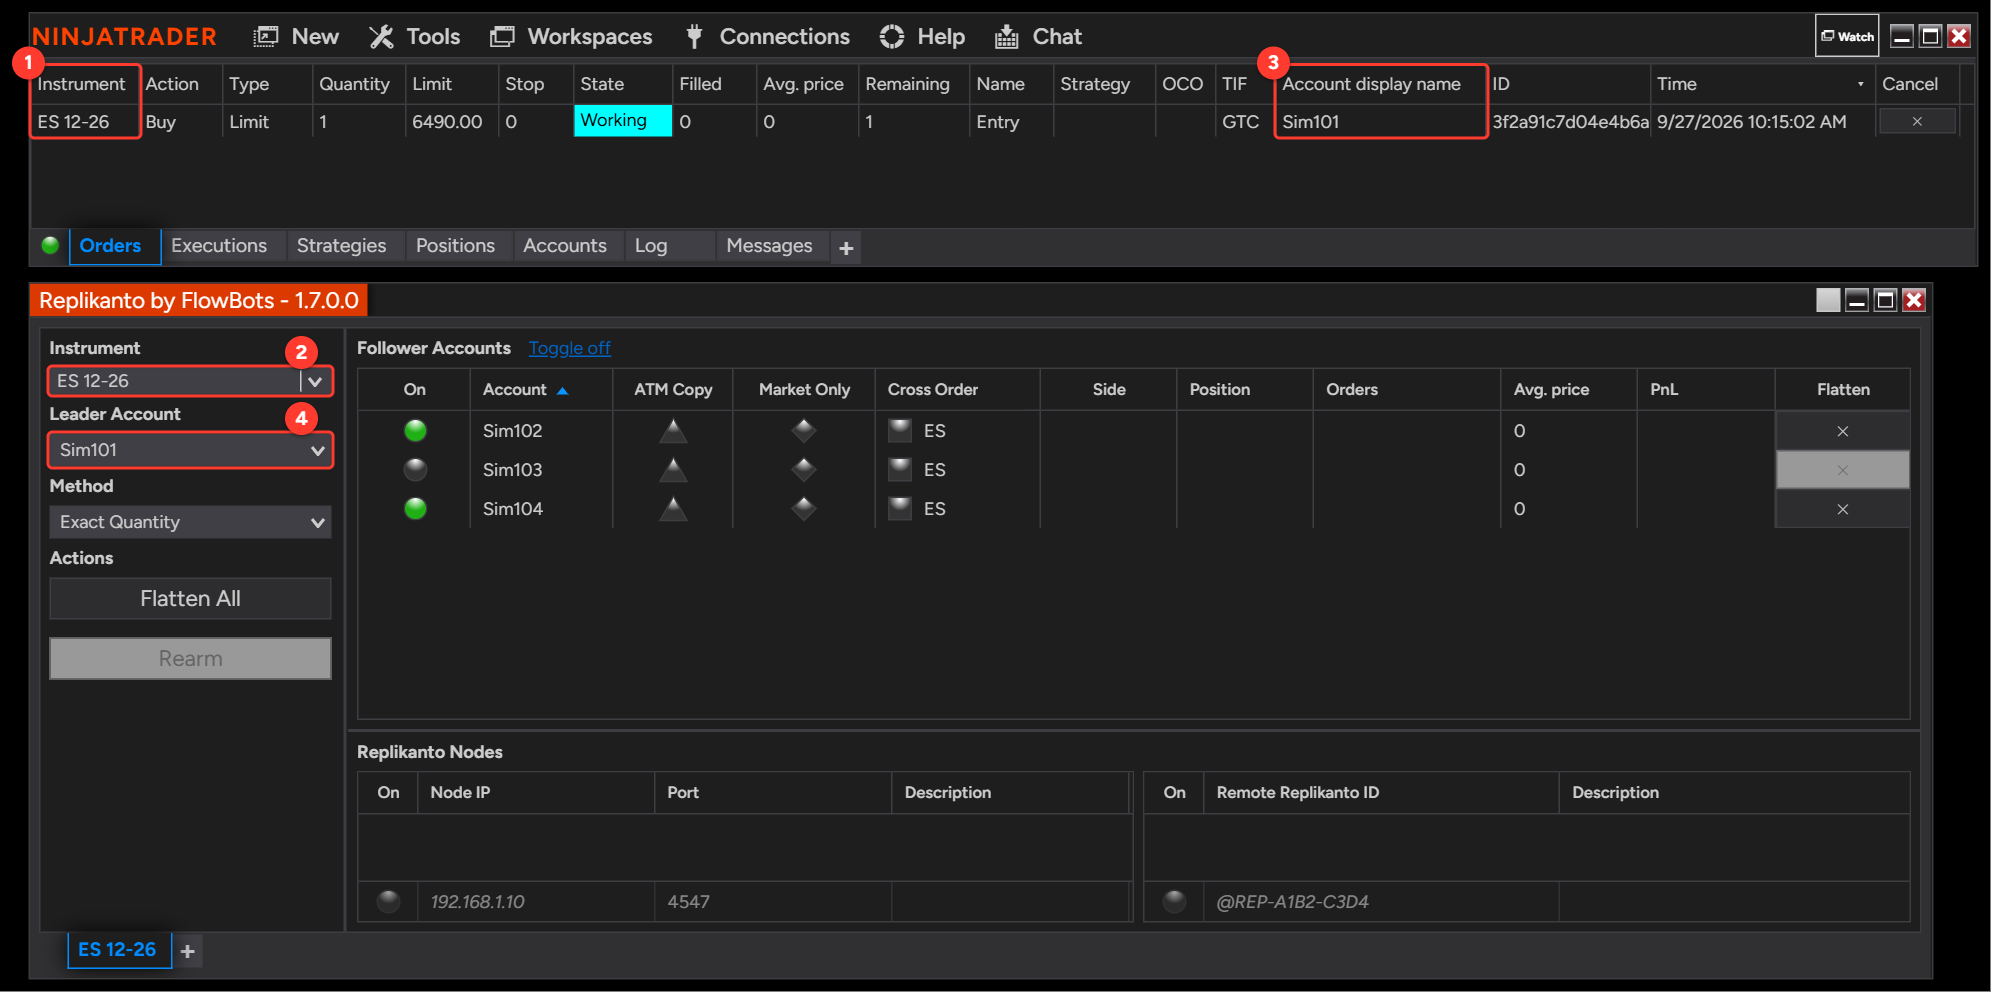Select the ES 12-26 instrument cell in orders

tap(85, 122)
